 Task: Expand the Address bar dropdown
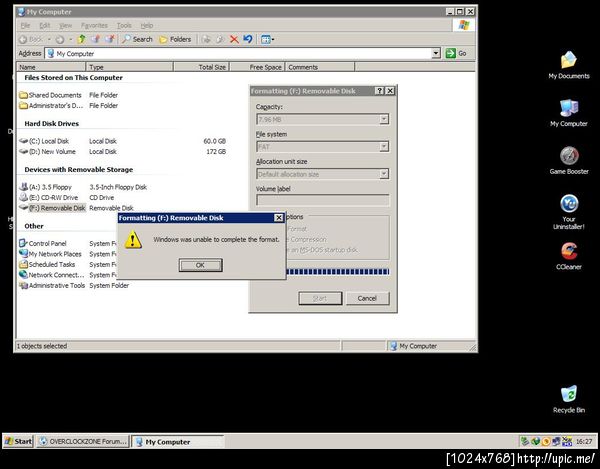click(436, 53)
